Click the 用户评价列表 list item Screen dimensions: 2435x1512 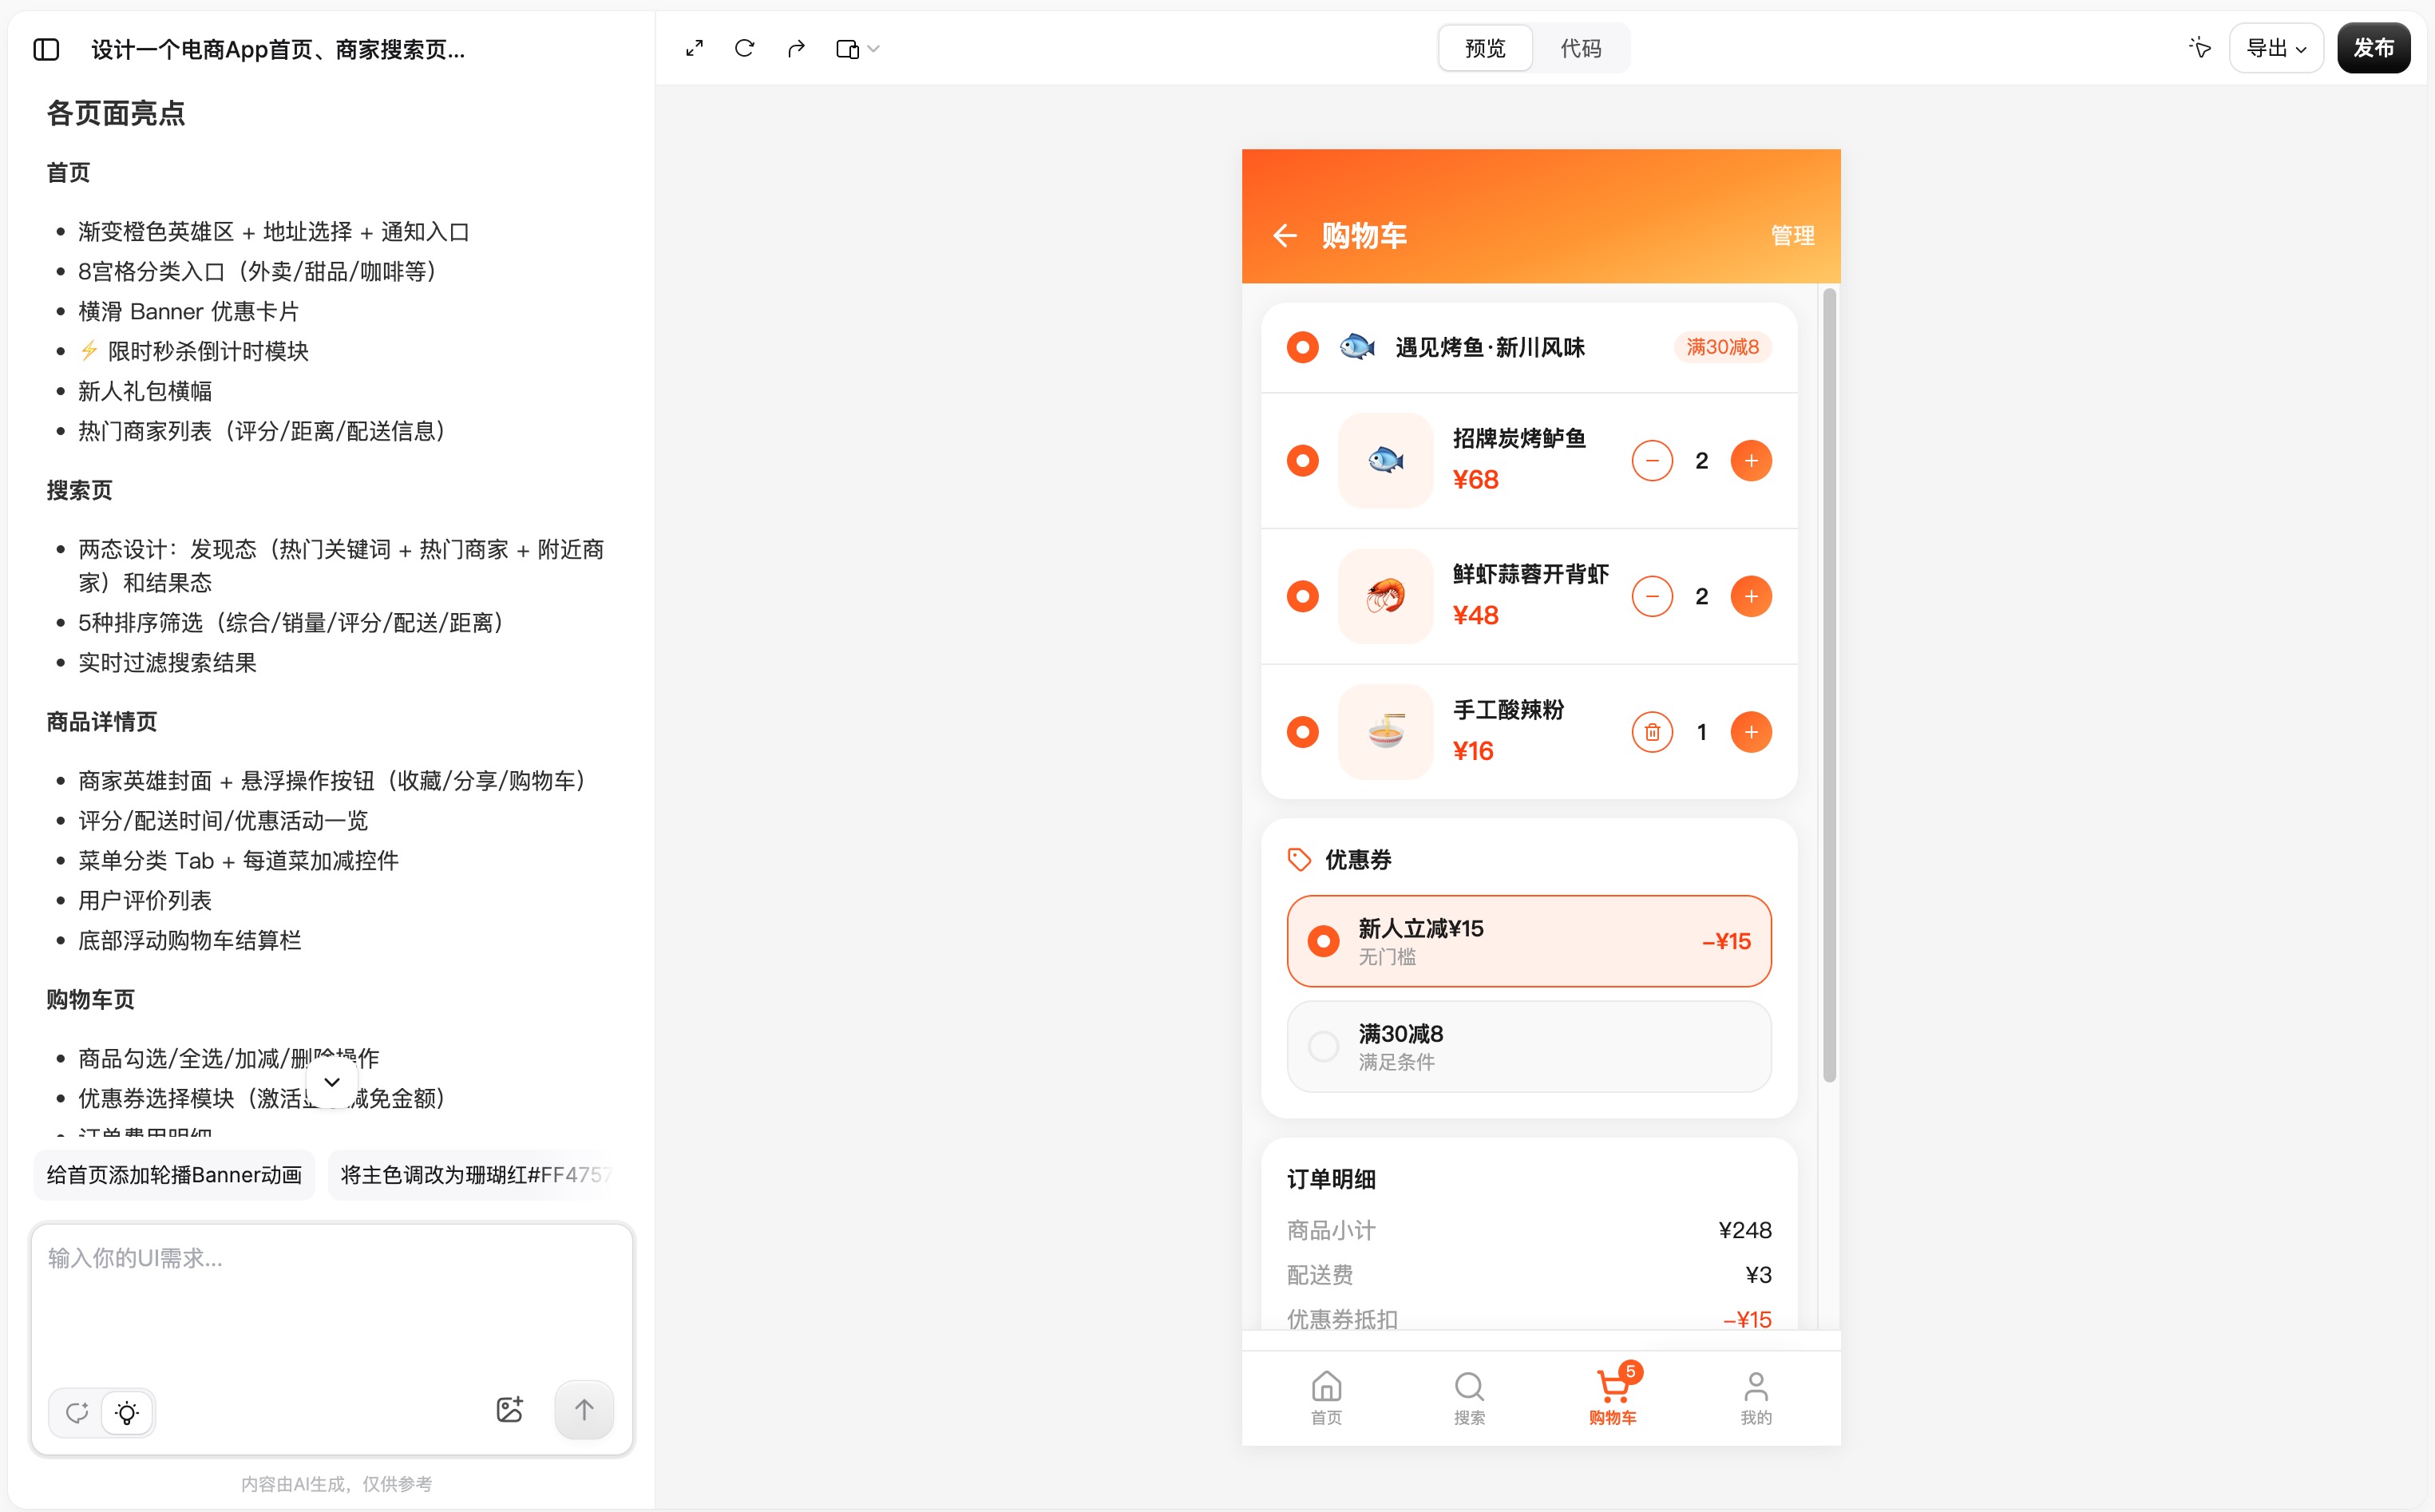coord(145,900)
